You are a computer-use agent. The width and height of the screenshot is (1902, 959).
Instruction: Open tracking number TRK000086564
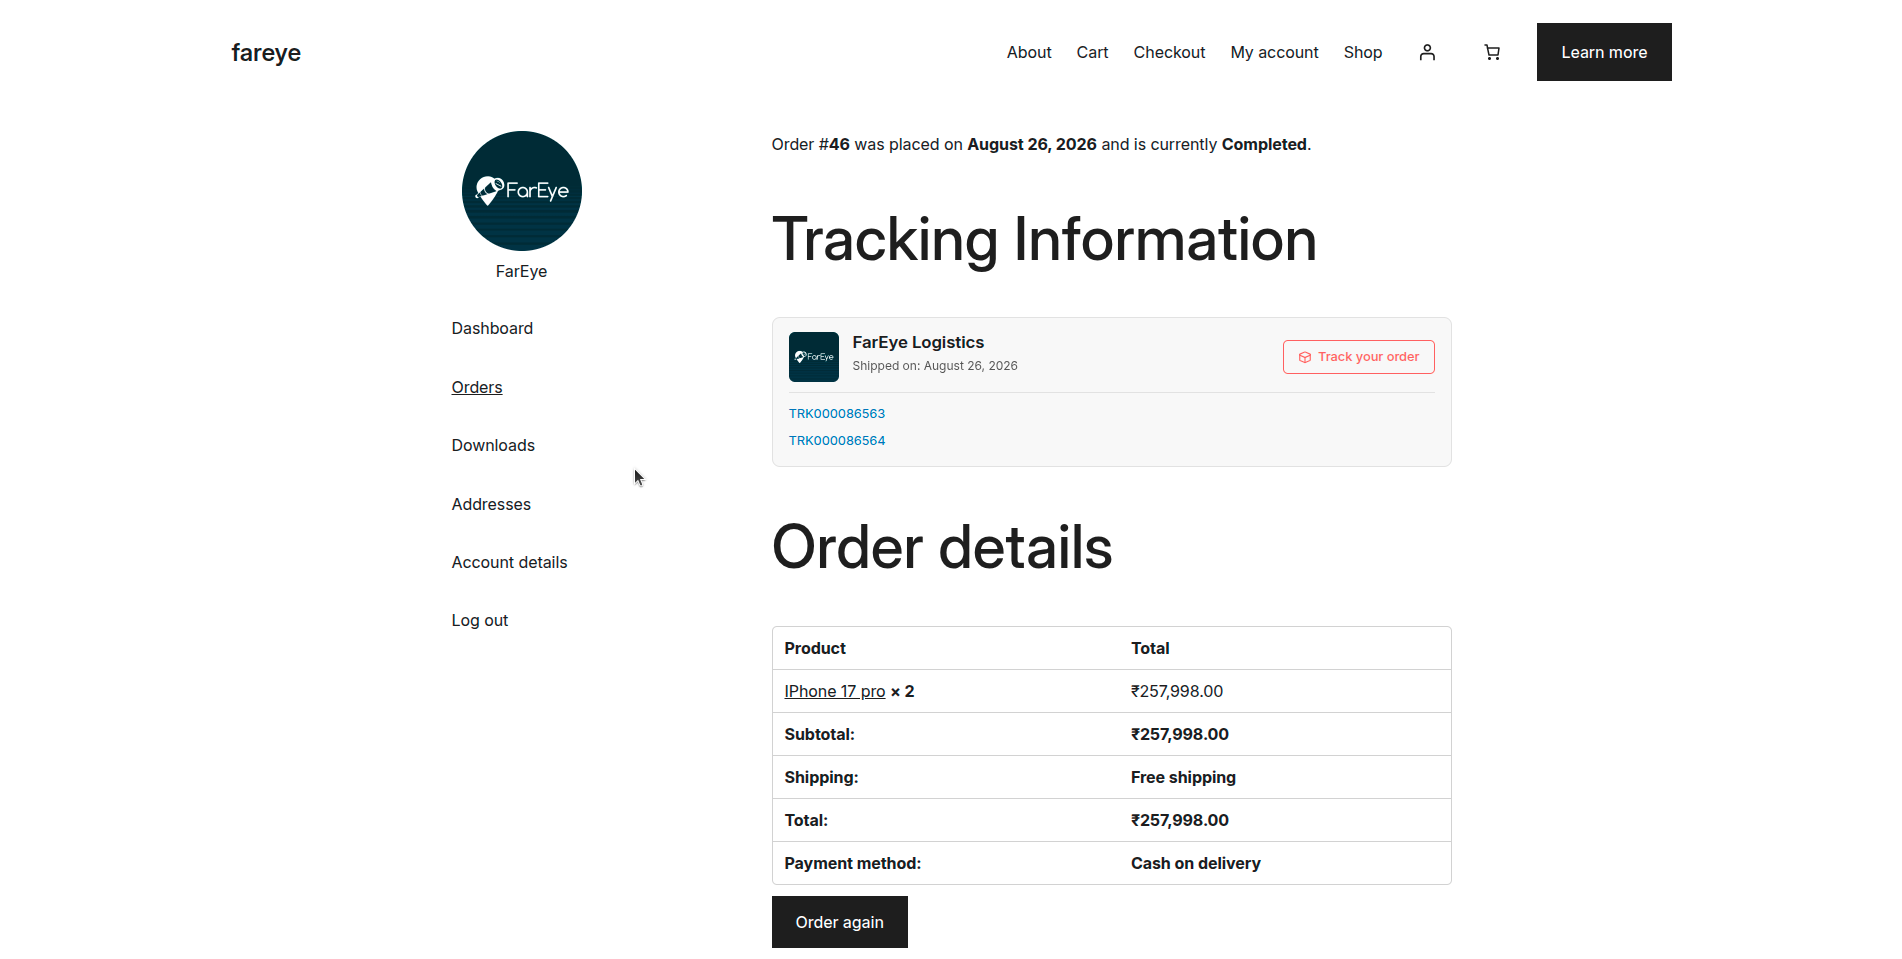pyautogui.click(x=837, y=440)
